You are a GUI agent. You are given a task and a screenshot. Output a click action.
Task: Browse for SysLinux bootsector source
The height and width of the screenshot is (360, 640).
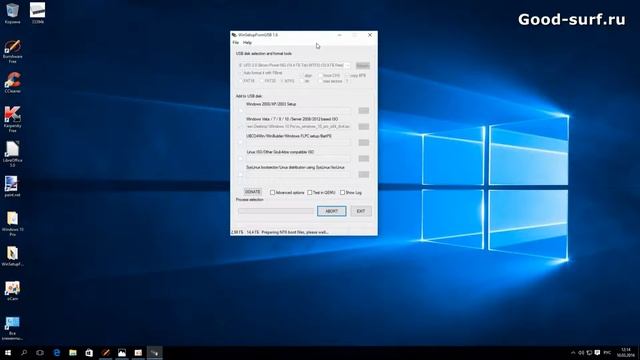[364, 174]
